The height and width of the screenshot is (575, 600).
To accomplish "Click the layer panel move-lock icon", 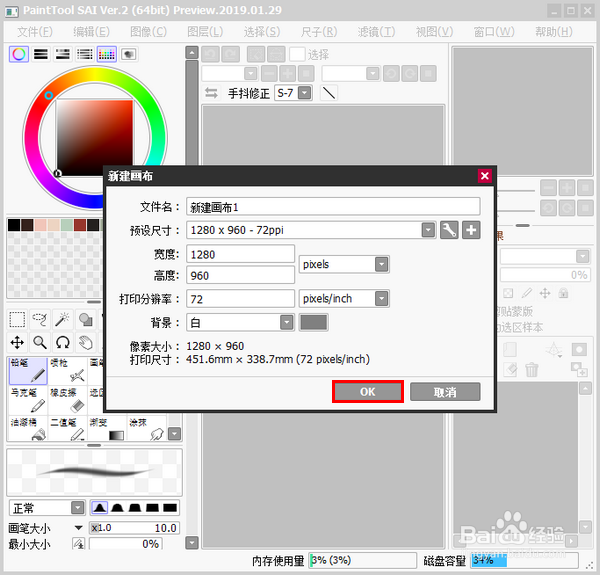I will (x=545, y=293).
